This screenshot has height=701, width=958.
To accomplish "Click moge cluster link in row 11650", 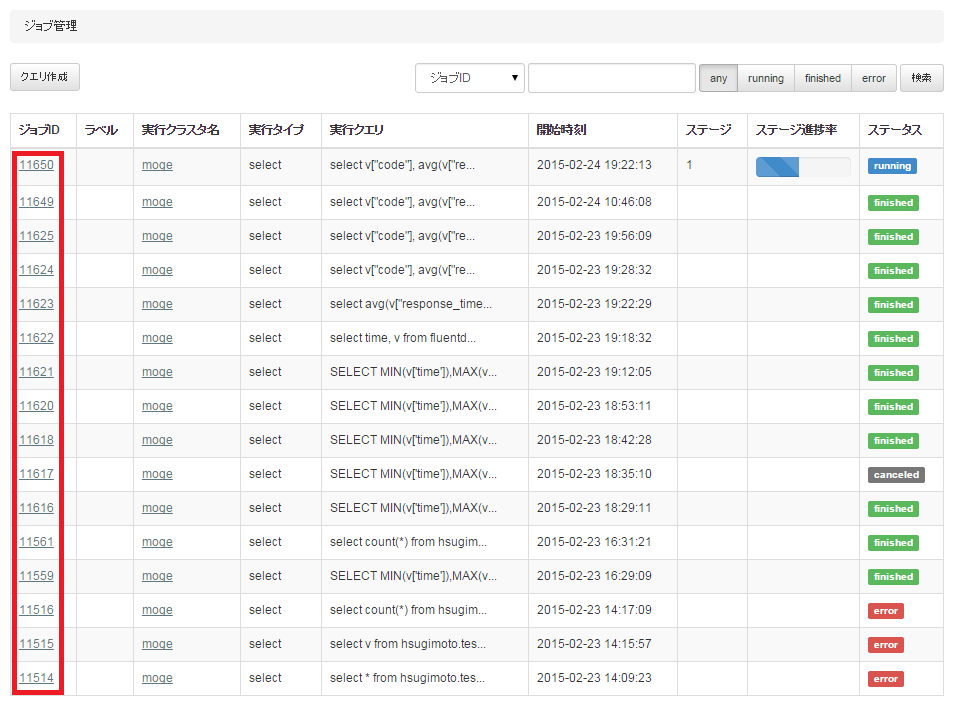I will 157,165.
